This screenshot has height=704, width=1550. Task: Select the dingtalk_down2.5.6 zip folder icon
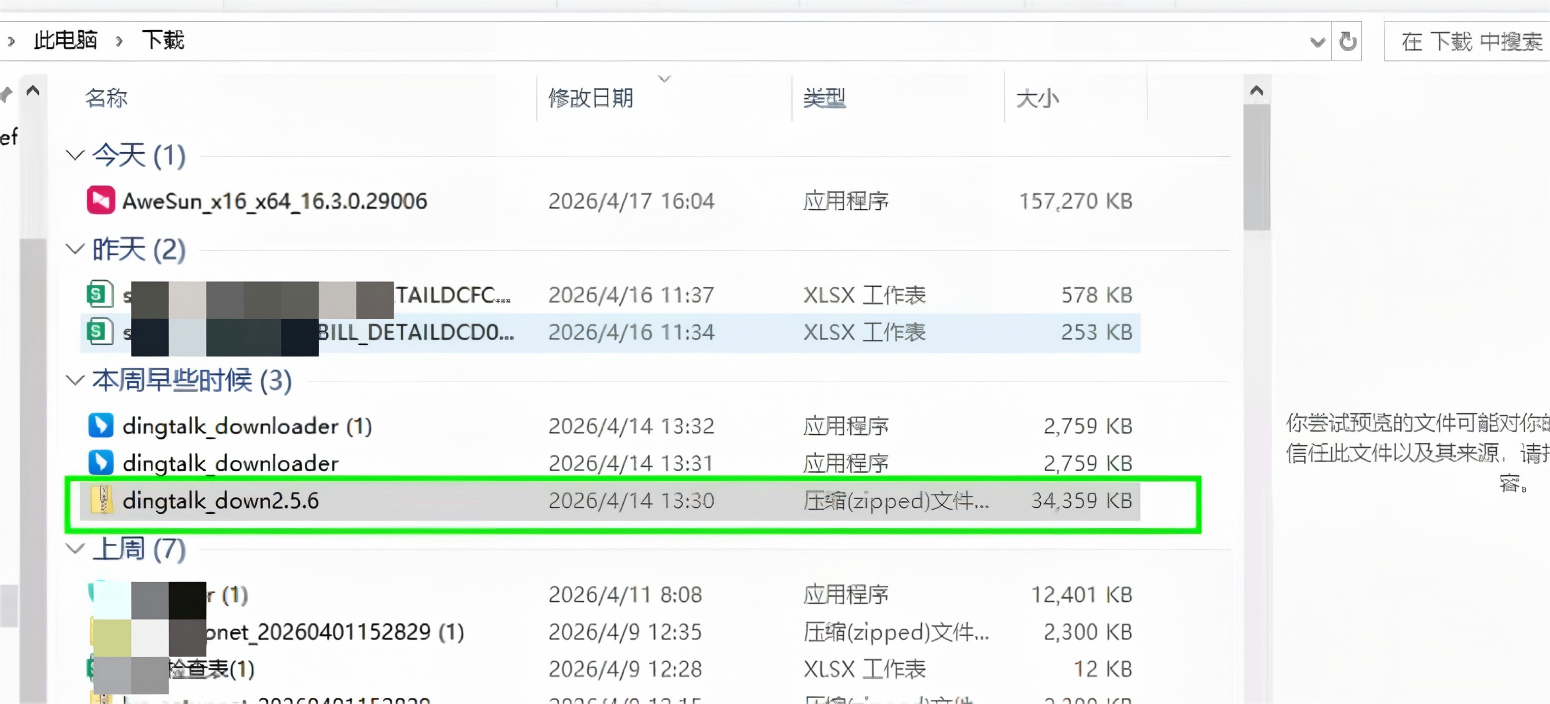pyautogui.click(x=101, y=501)
